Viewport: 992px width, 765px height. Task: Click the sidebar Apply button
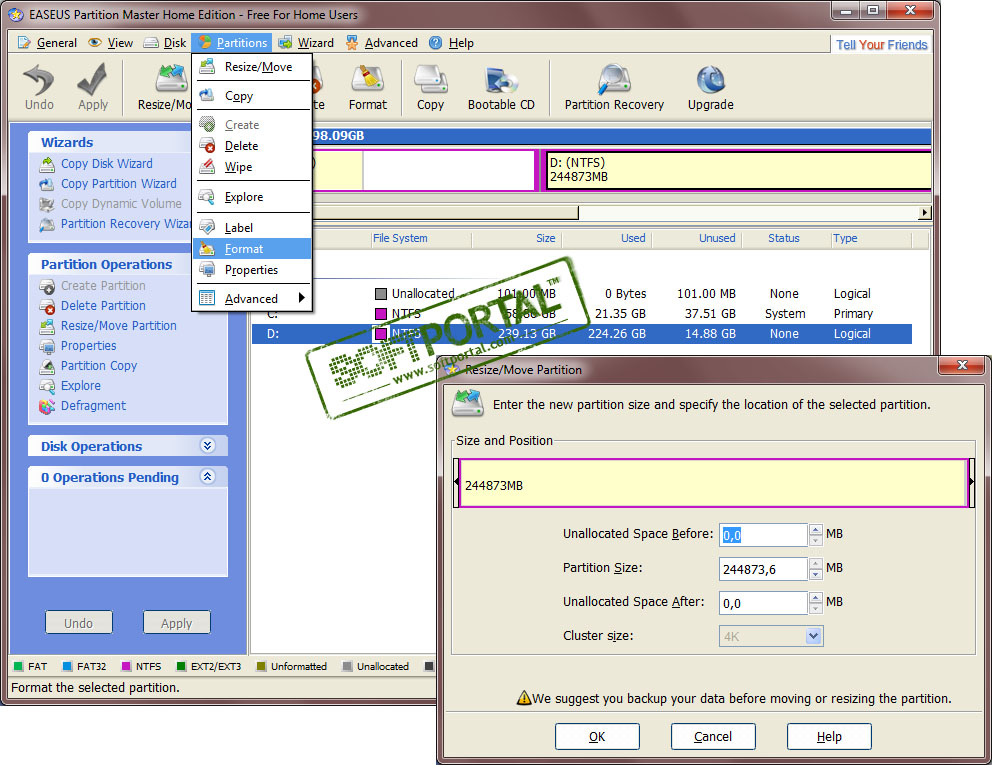click(x=177, y=623)
